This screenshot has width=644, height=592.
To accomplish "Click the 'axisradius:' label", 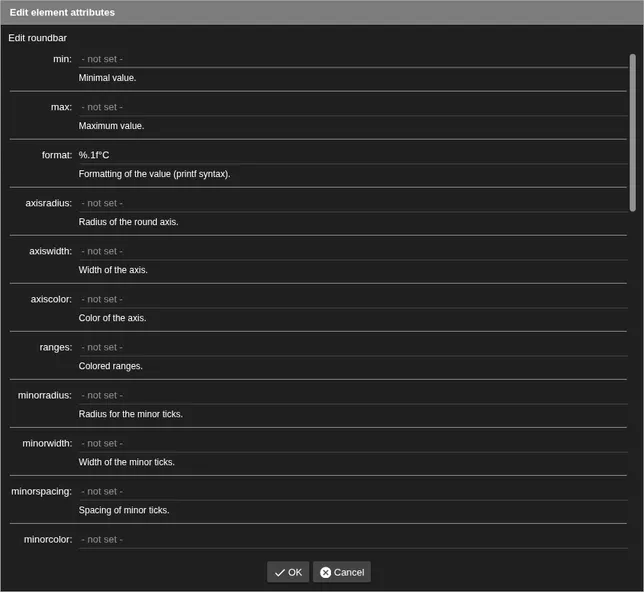I will 48,203.
